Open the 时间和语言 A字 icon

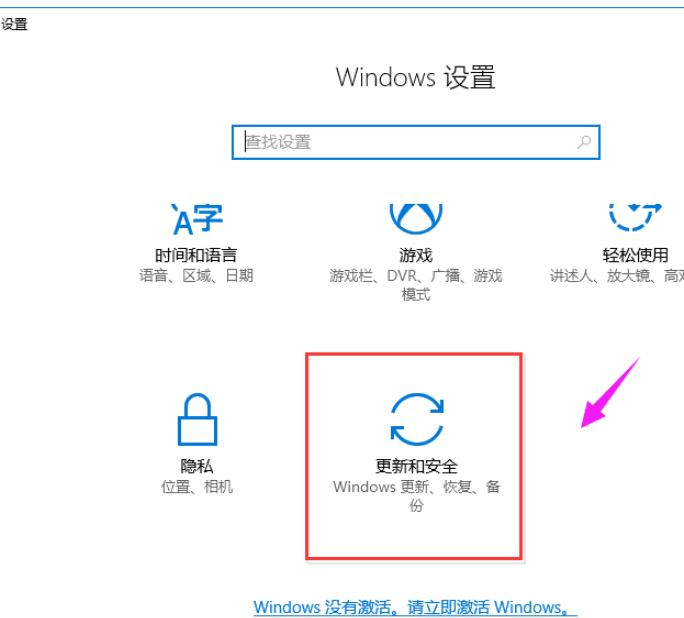[197, 219]
